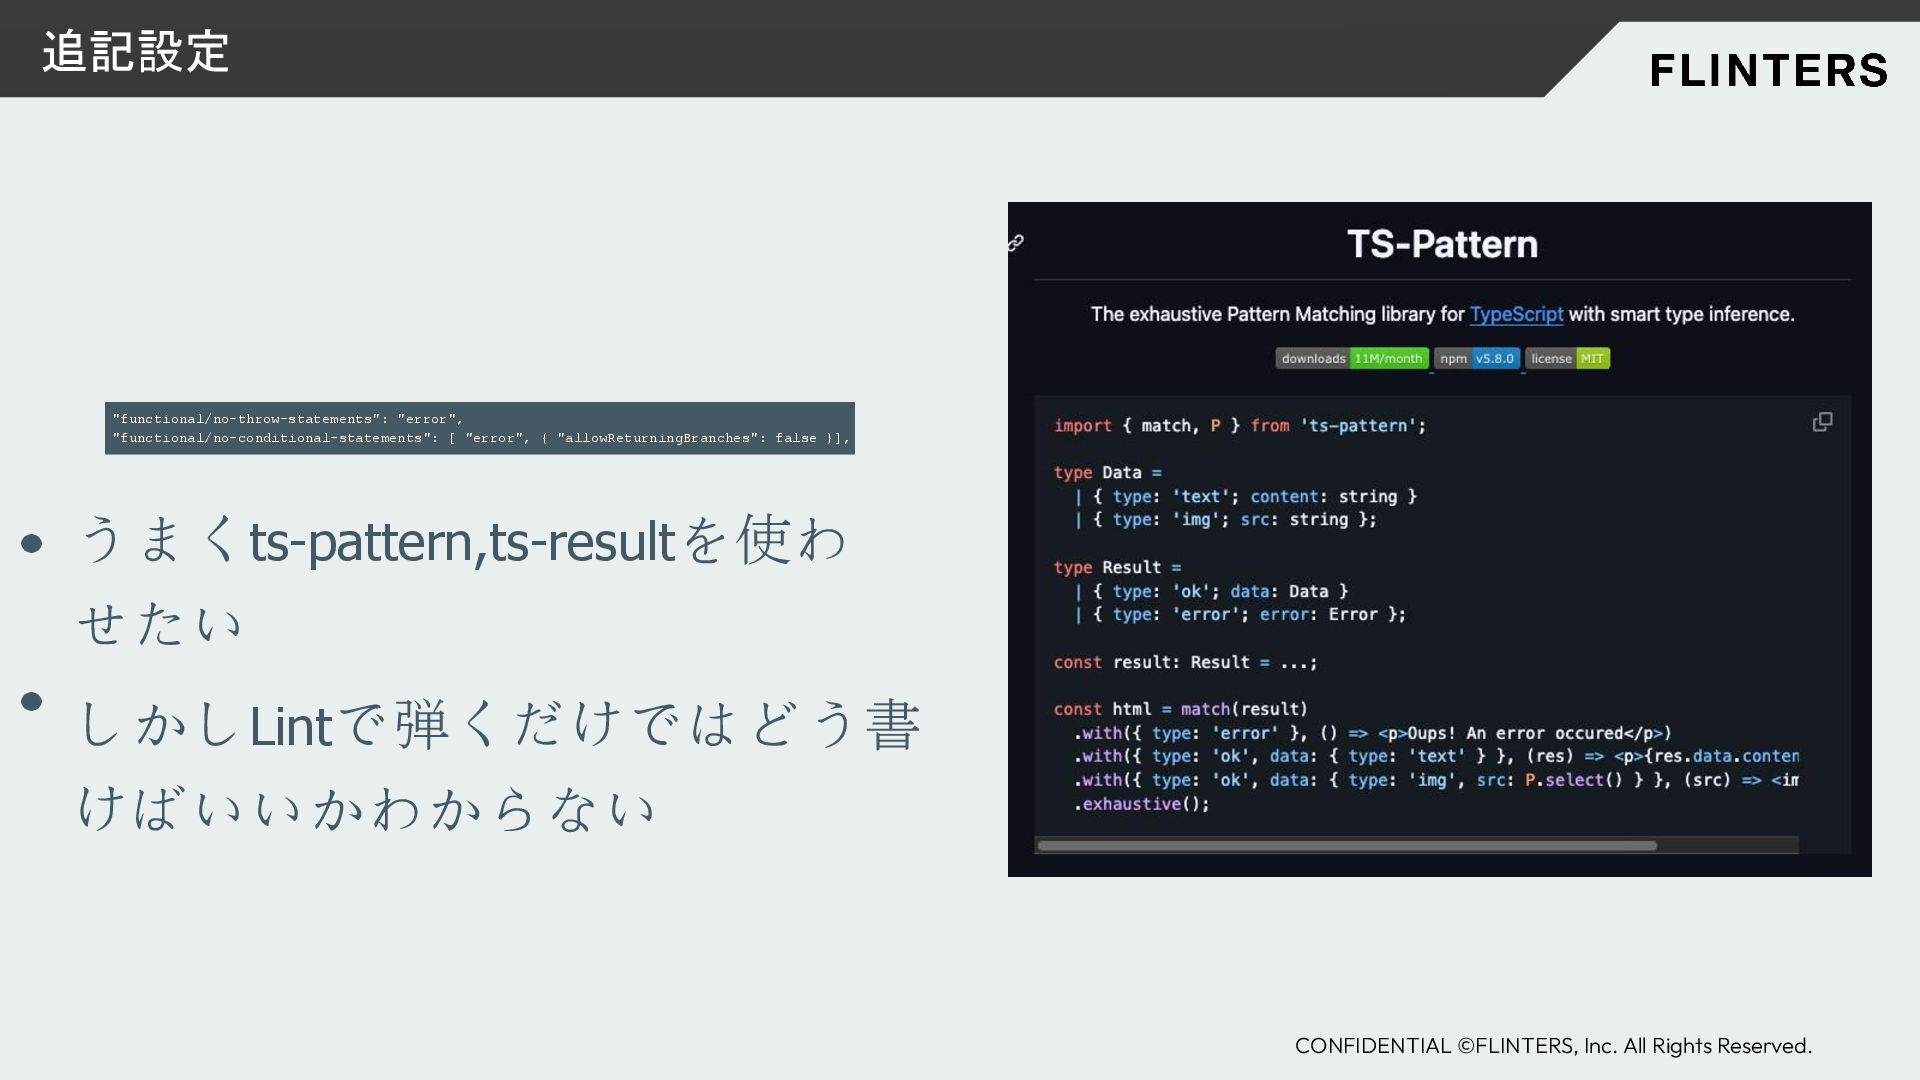Click the anchor link icon beside TS-Pattern
This screenshot has height=1080, width=1920.
tap(1016, 243)
